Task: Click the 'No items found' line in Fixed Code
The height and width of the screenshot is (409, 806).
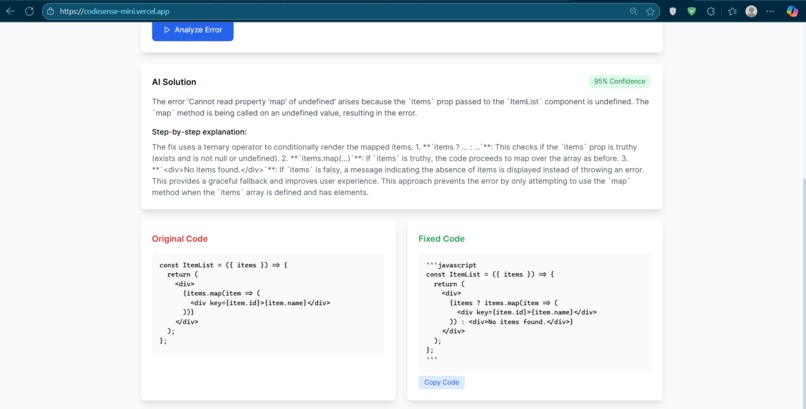Action: tap(511, 322)
